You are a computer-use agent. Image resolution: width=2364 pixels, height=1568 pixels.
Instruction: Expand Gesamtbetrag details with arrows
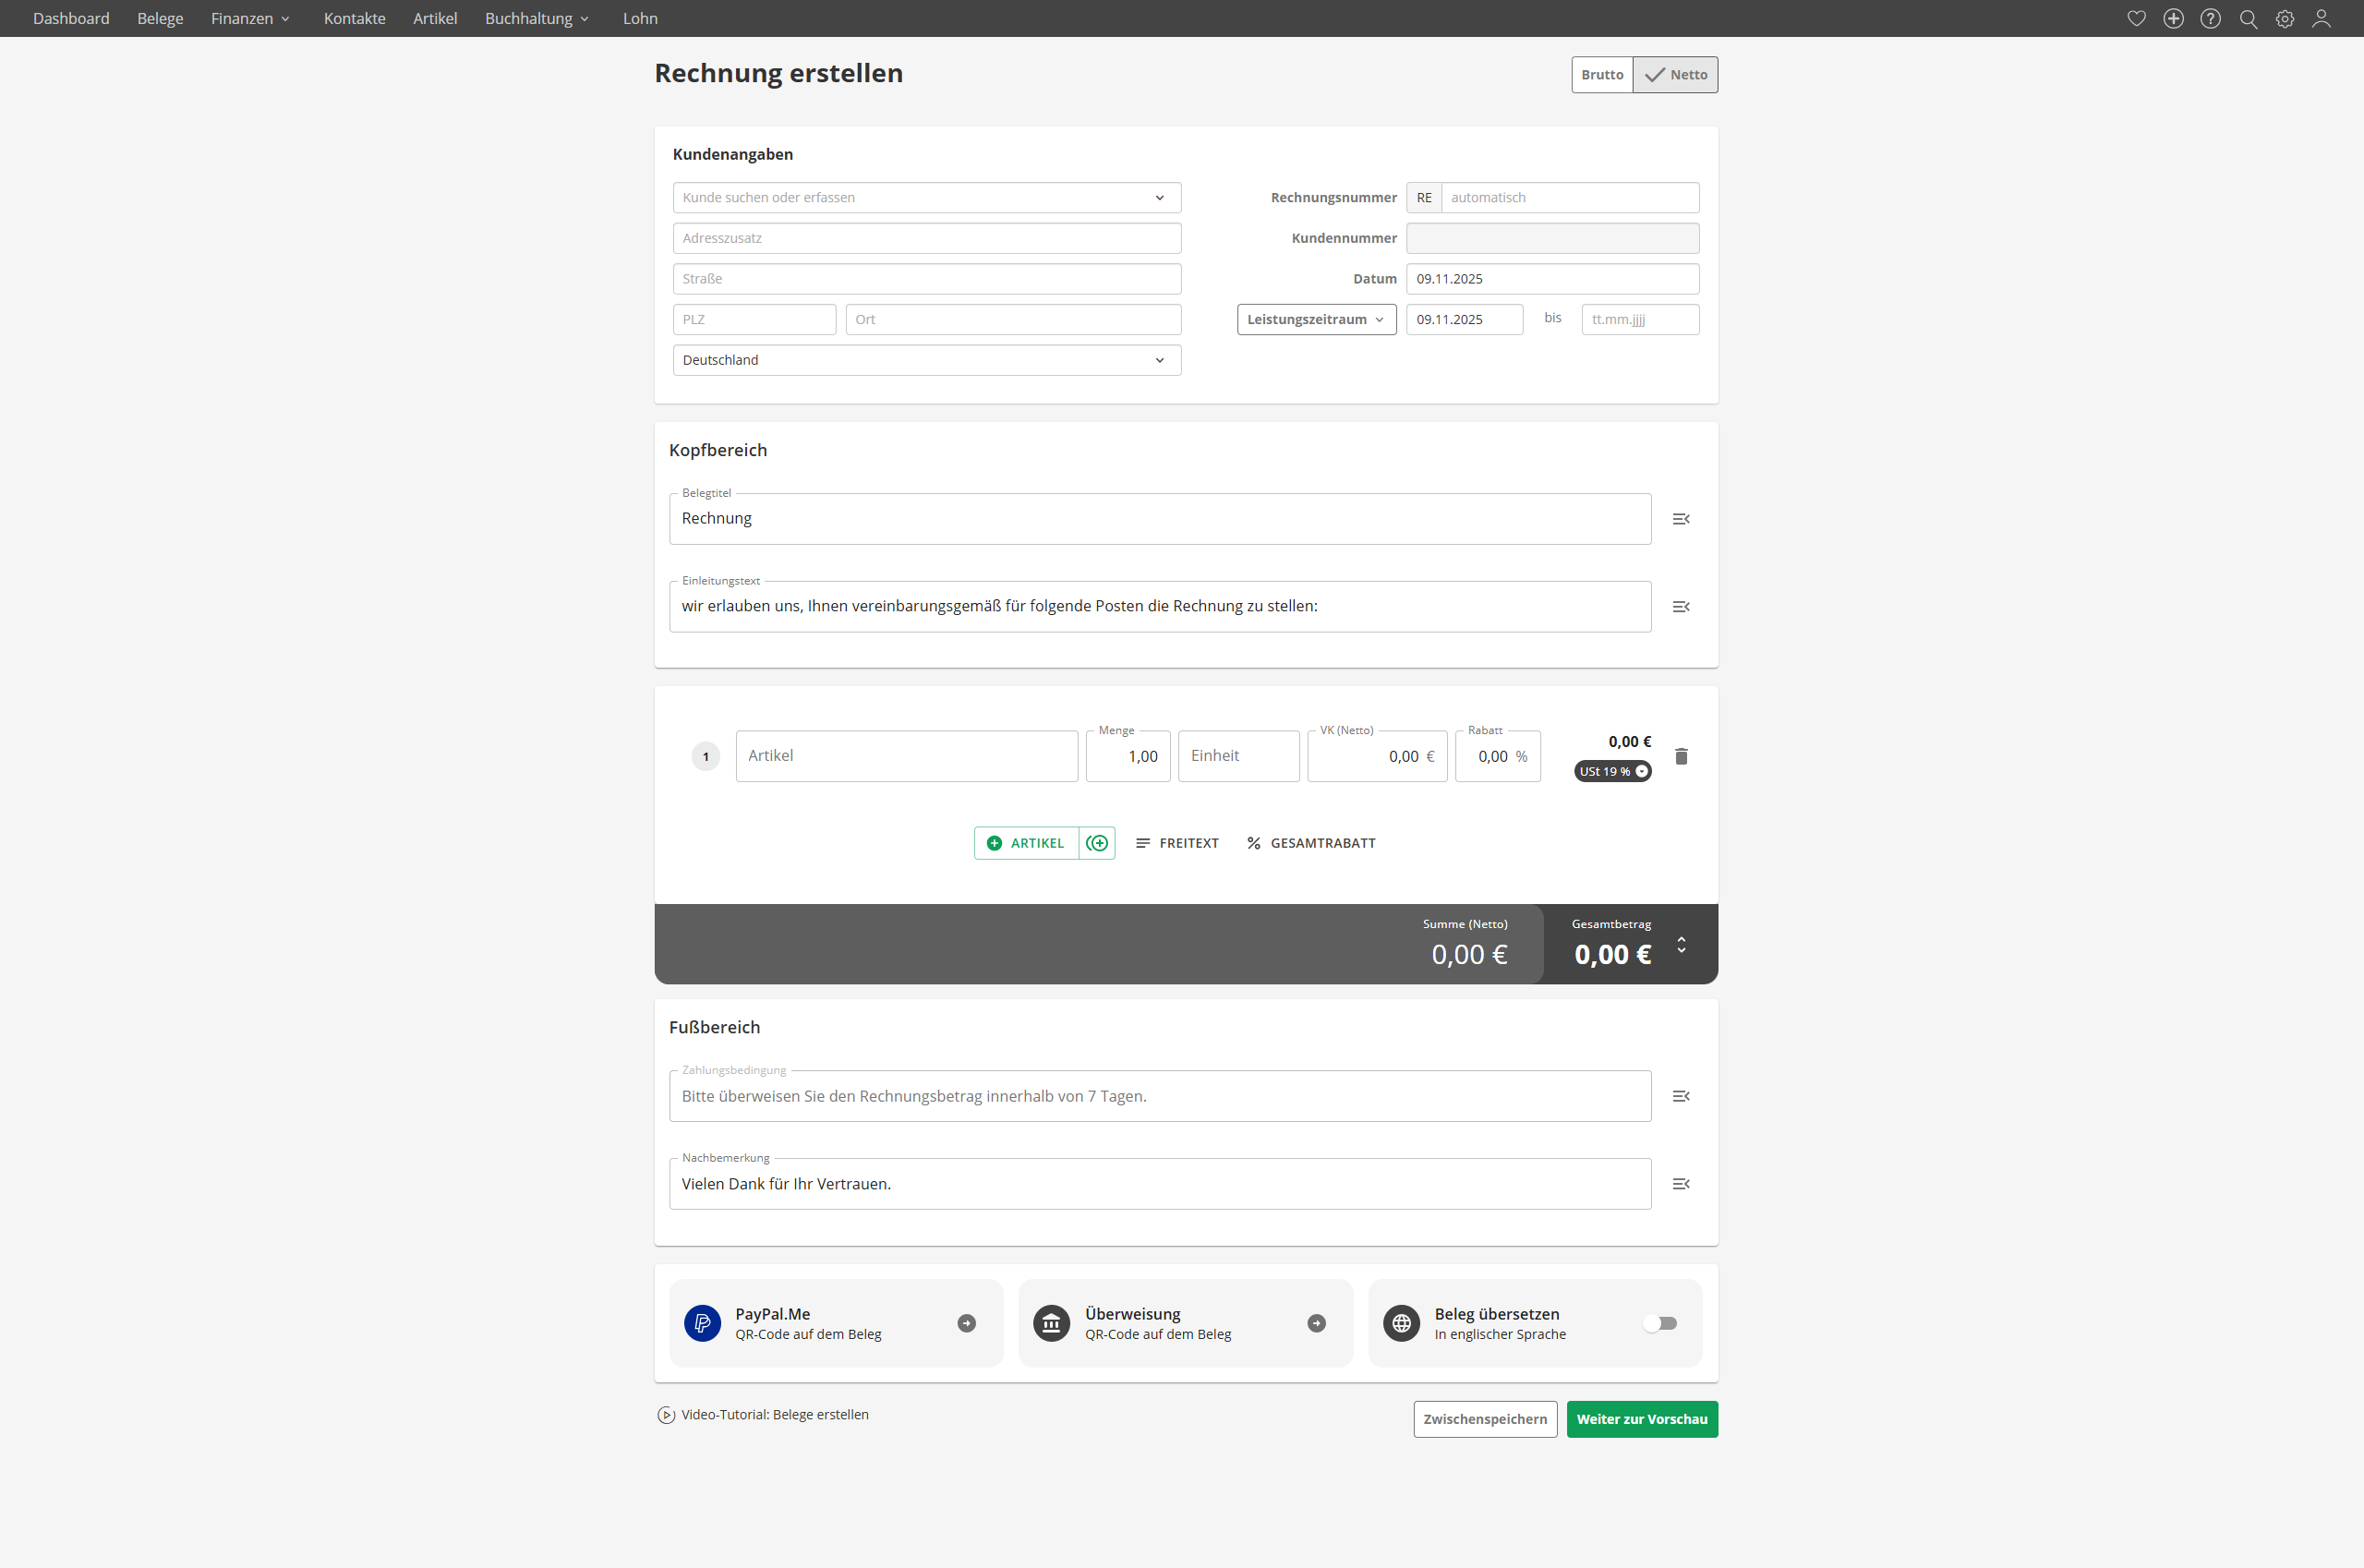1682,944
